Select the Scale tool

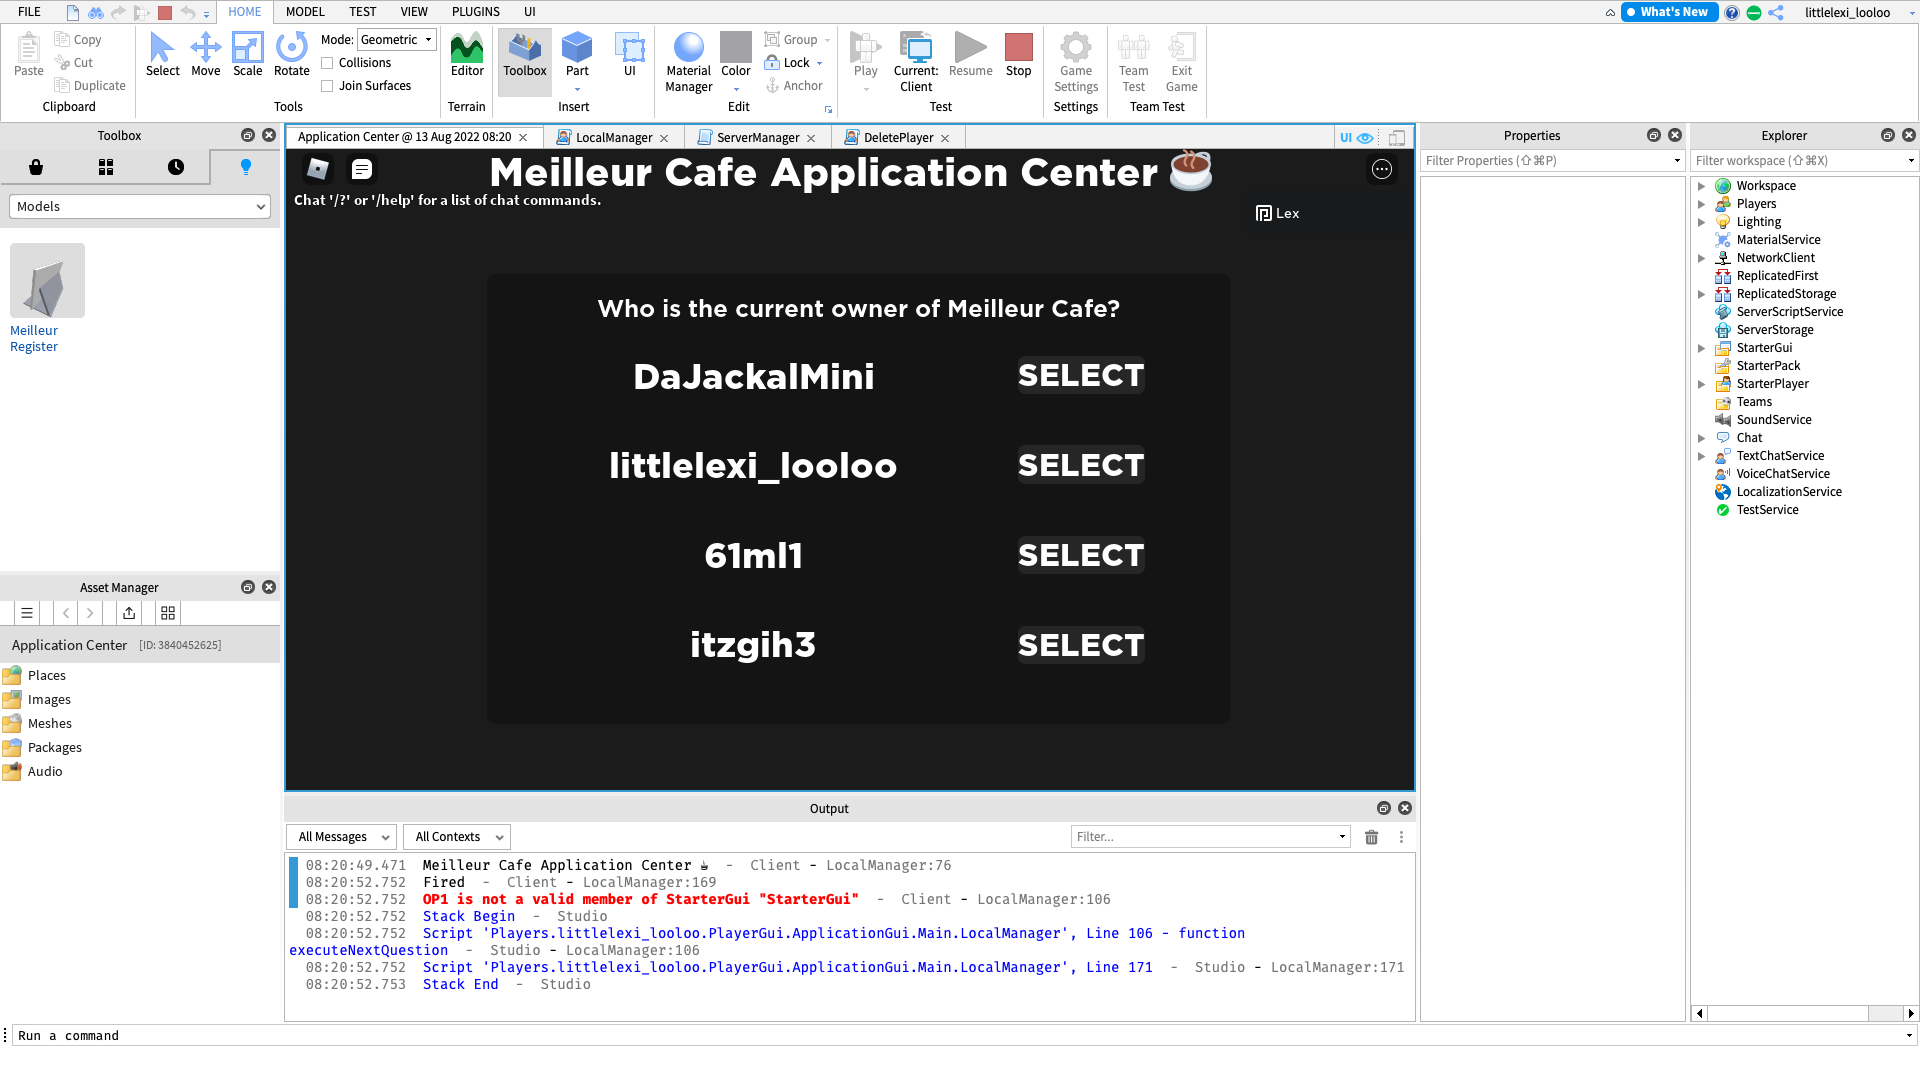247,54
